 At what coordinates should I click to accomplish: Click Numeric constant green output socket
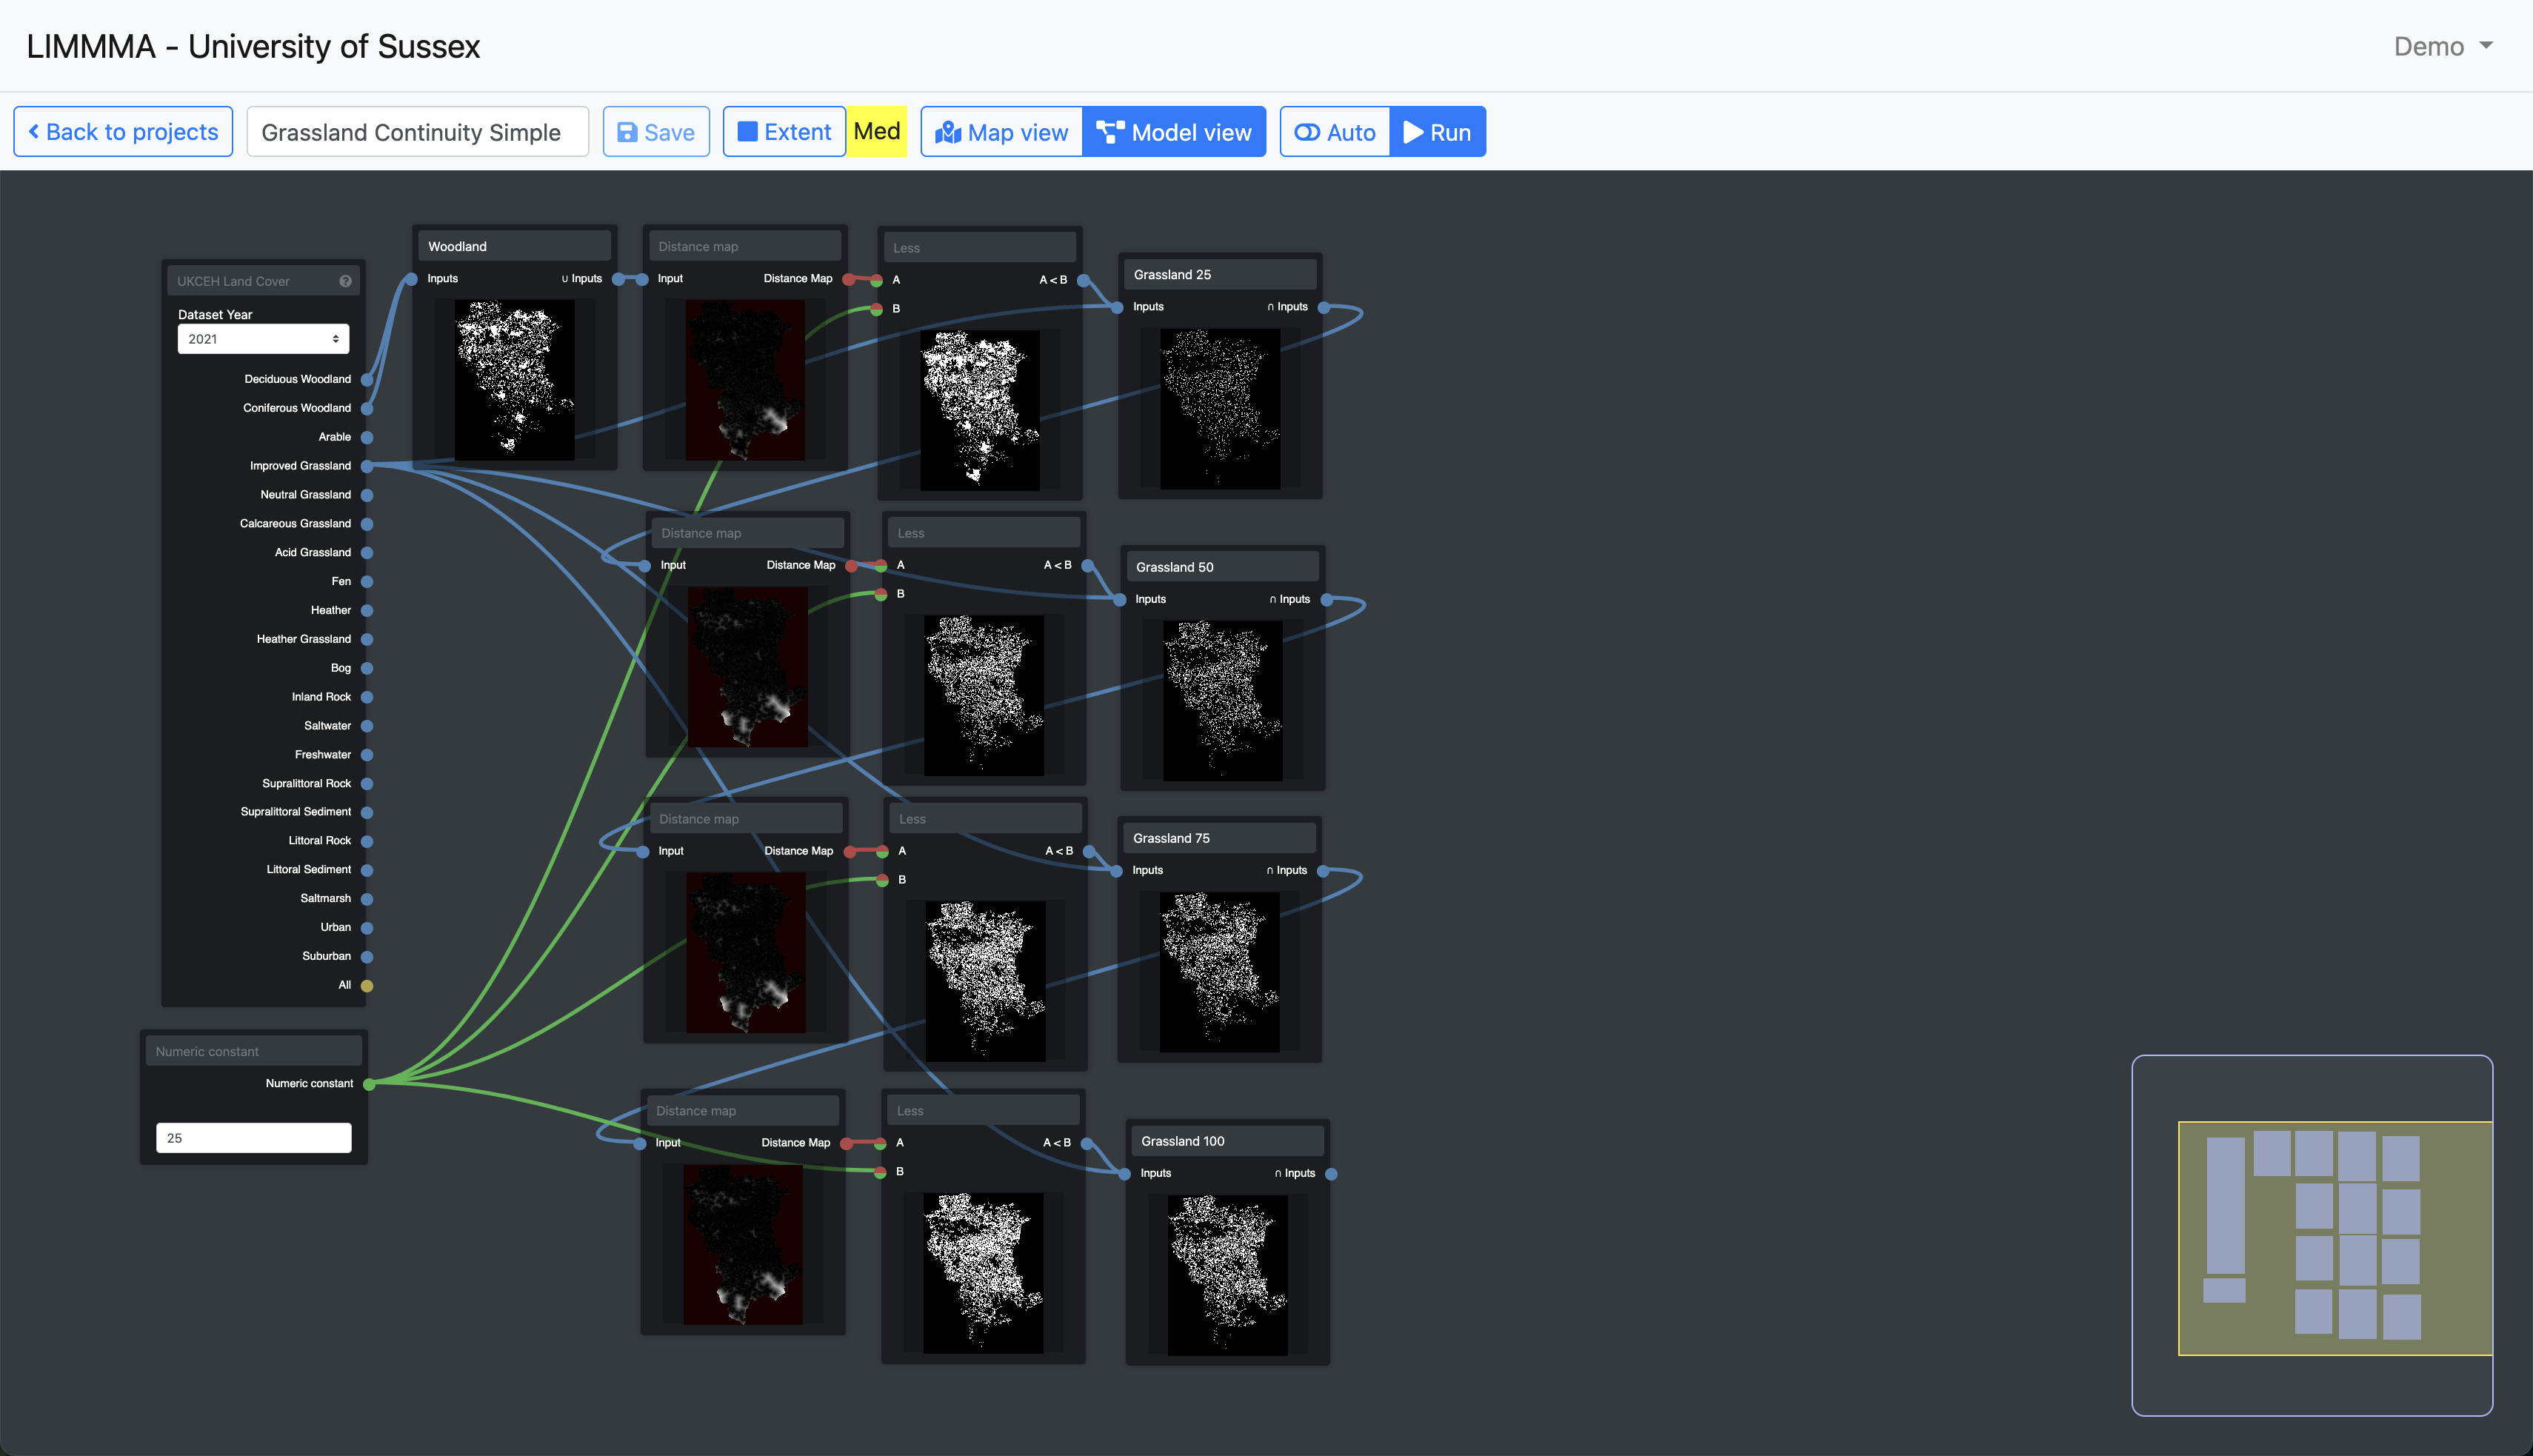point(369,1083)
